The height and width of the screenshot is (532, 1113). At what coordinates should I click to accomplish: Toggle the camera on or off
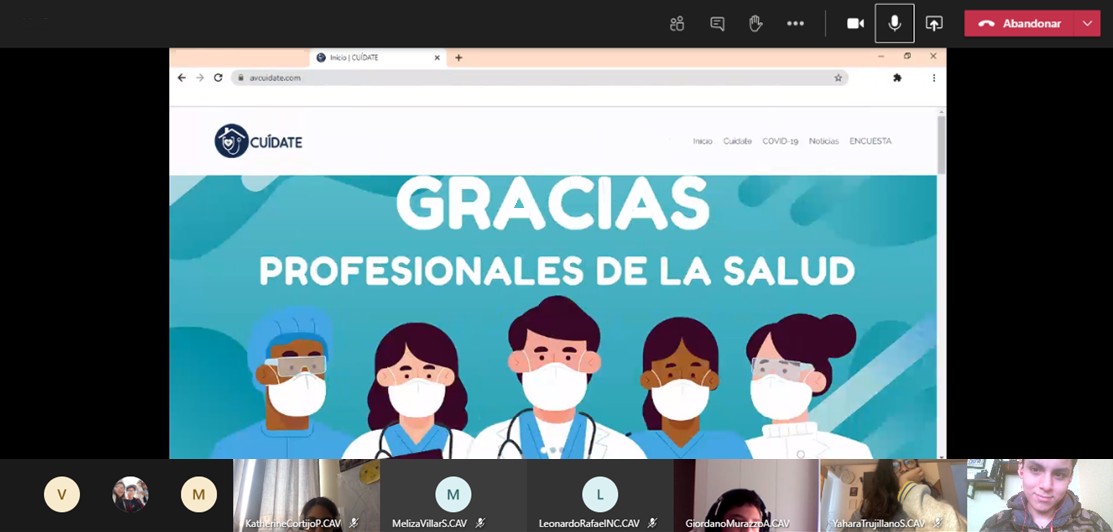point(855,23)
